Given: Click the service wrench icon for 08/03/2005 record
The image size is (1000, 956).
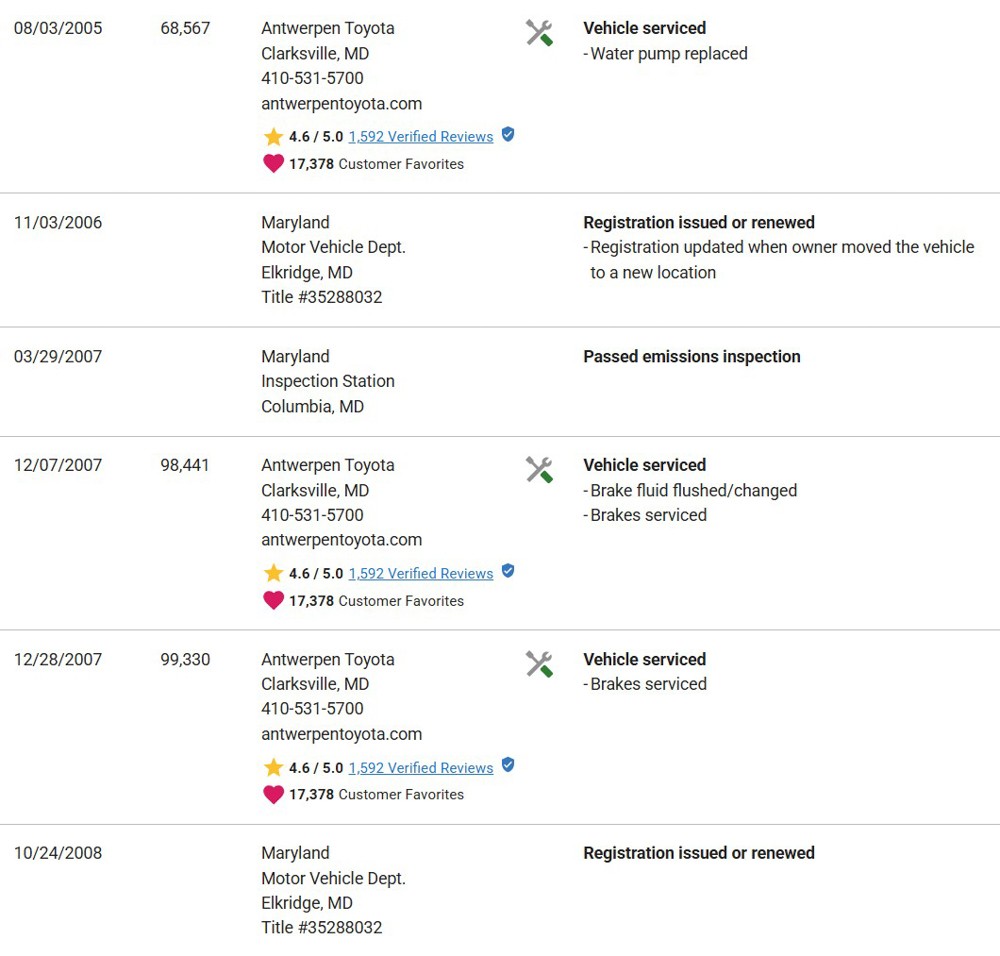Looking at the screenshot, I should (x=539, y=33).
